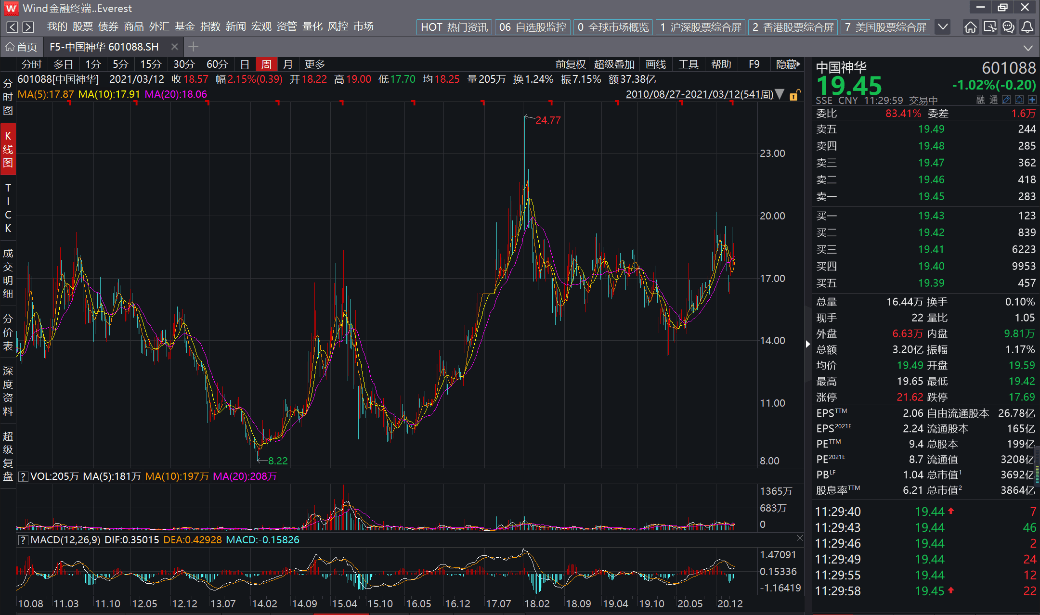Open the 超级复盘 sidebar tab
Viewport: 1040px width, 615px height.
(8, 456)
